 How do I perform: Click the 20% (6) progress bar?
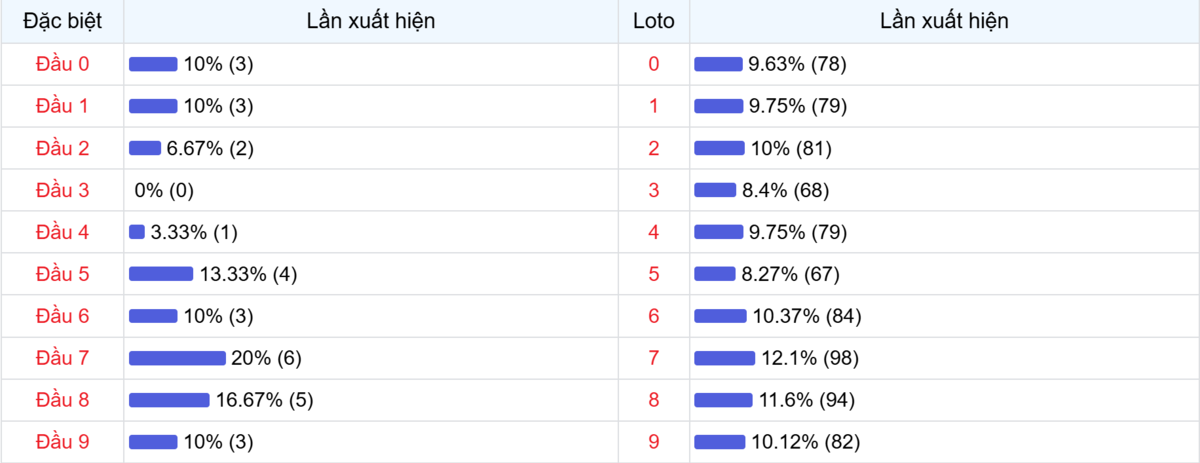(177, 358)
